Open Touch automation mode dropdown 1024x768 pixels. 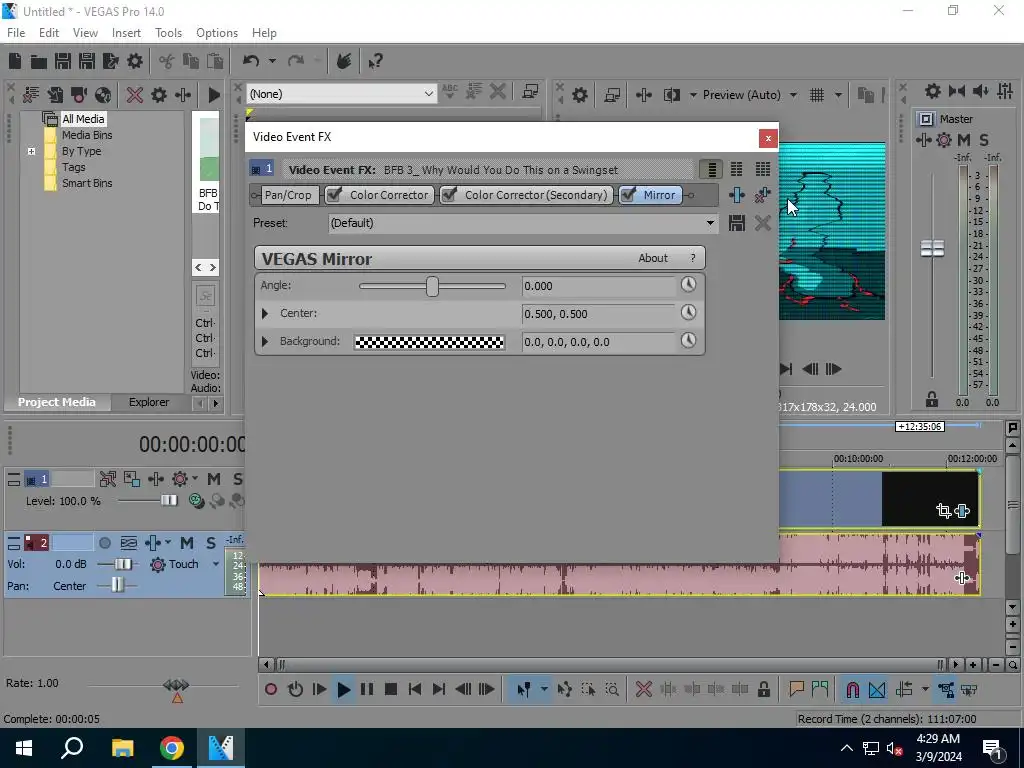coord(215,564)
